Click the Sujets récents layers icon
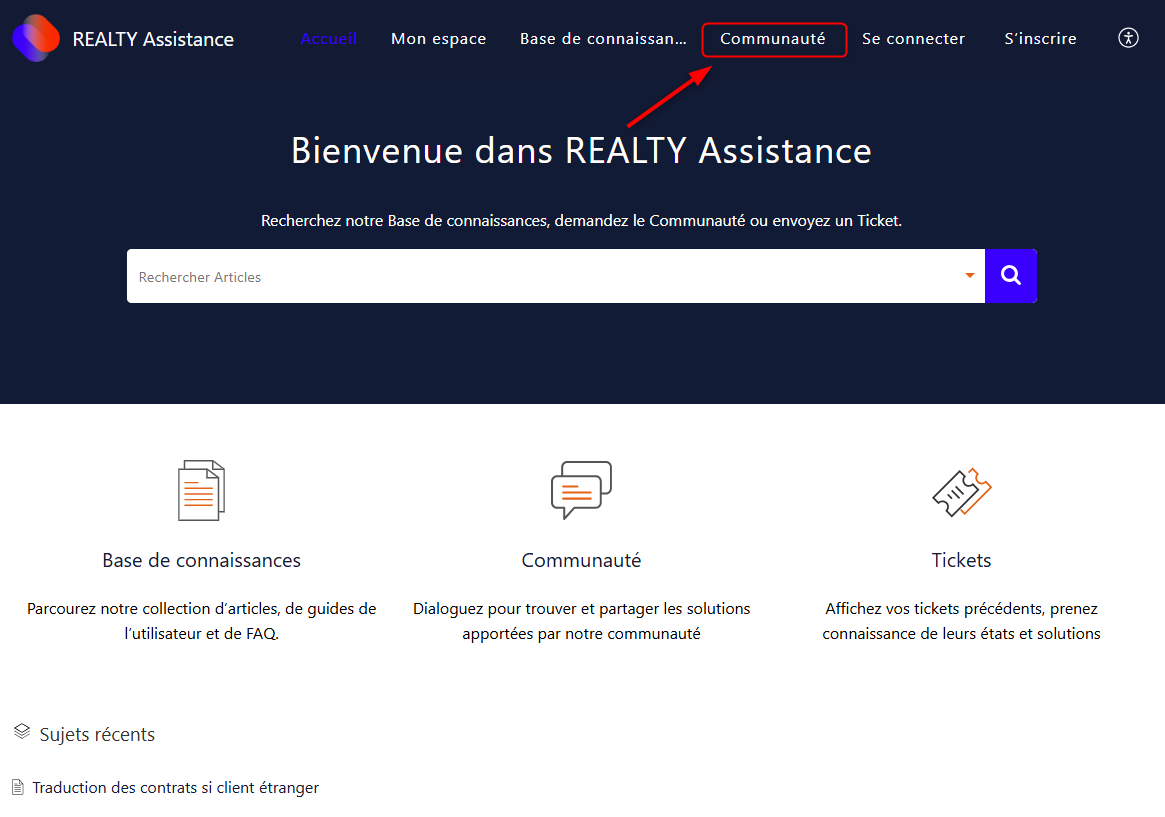 (22, 733)
